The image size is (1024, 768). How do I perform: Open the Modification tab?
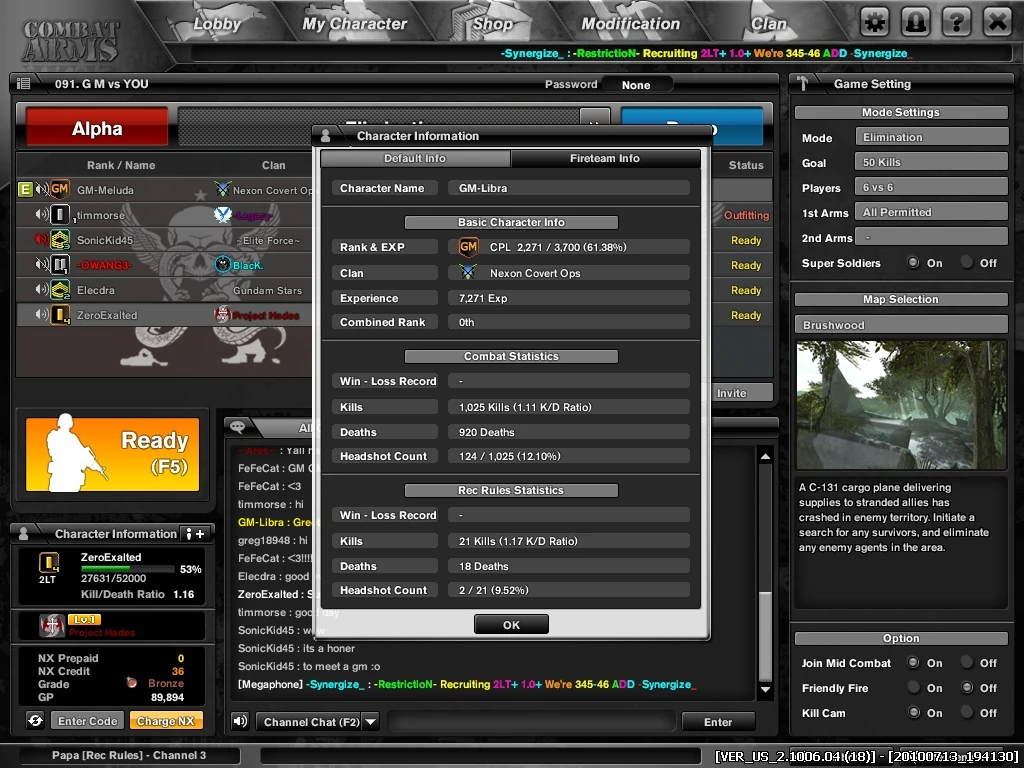[x=631, y=24]
